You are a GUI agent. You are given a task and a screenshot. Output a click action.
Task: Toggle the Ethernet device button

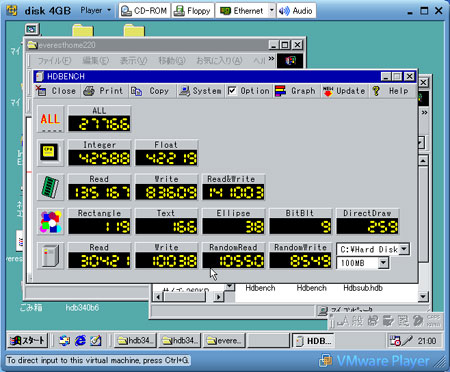point(242,11)
